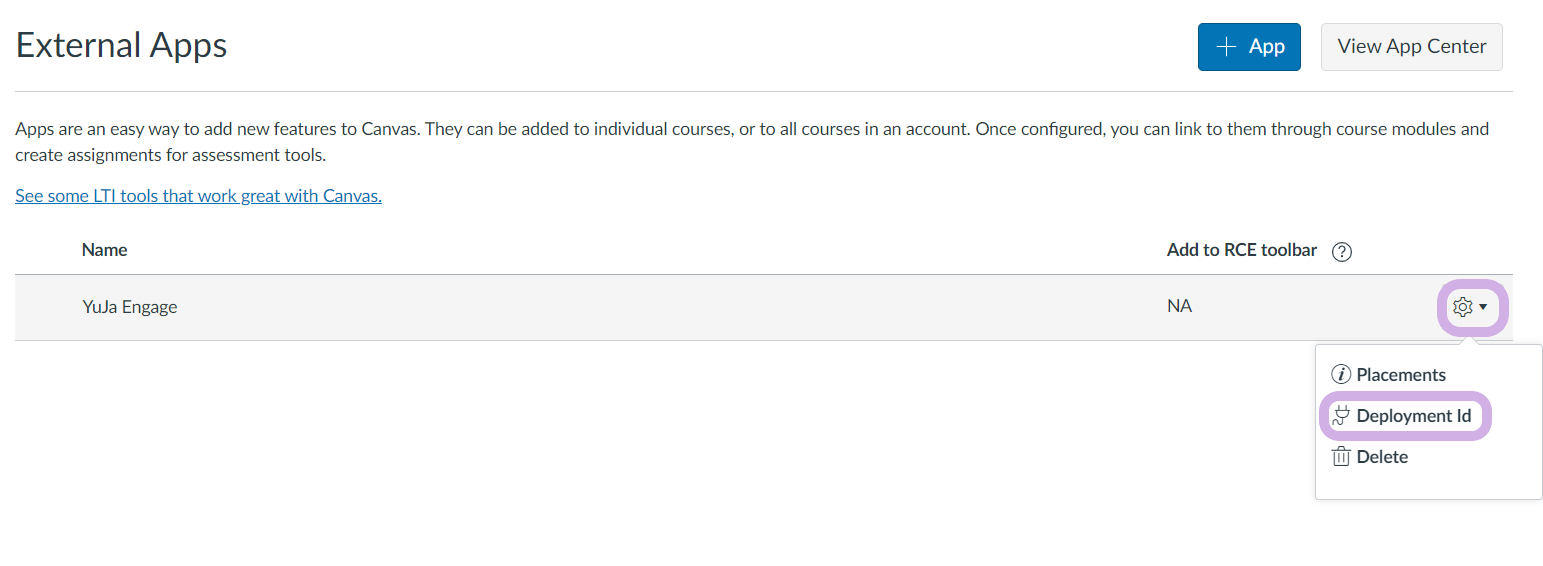Click the help question mark icon
Image resolution: width=1543 pixels, height=566 pixels.
click(x=1343, y=252)
